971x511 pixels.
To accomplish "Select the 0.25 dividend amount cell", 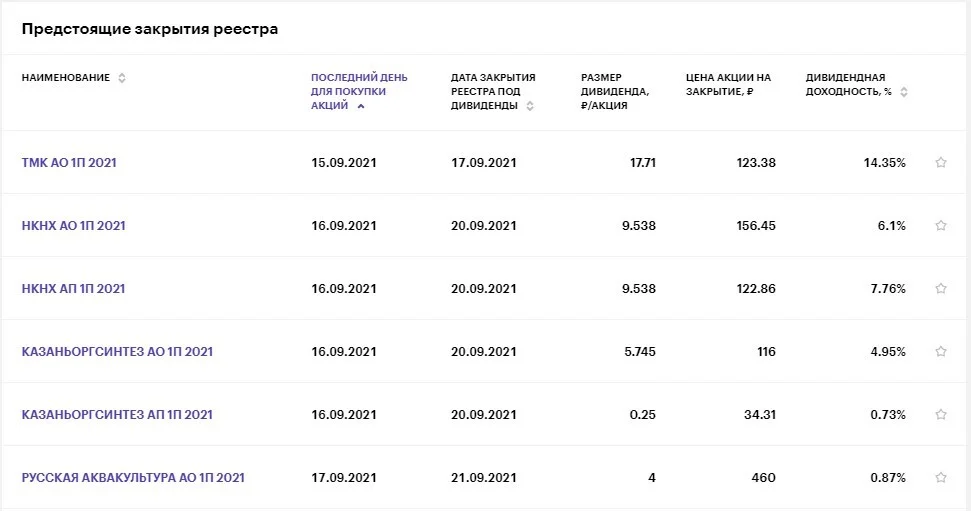I will [643, 415].
